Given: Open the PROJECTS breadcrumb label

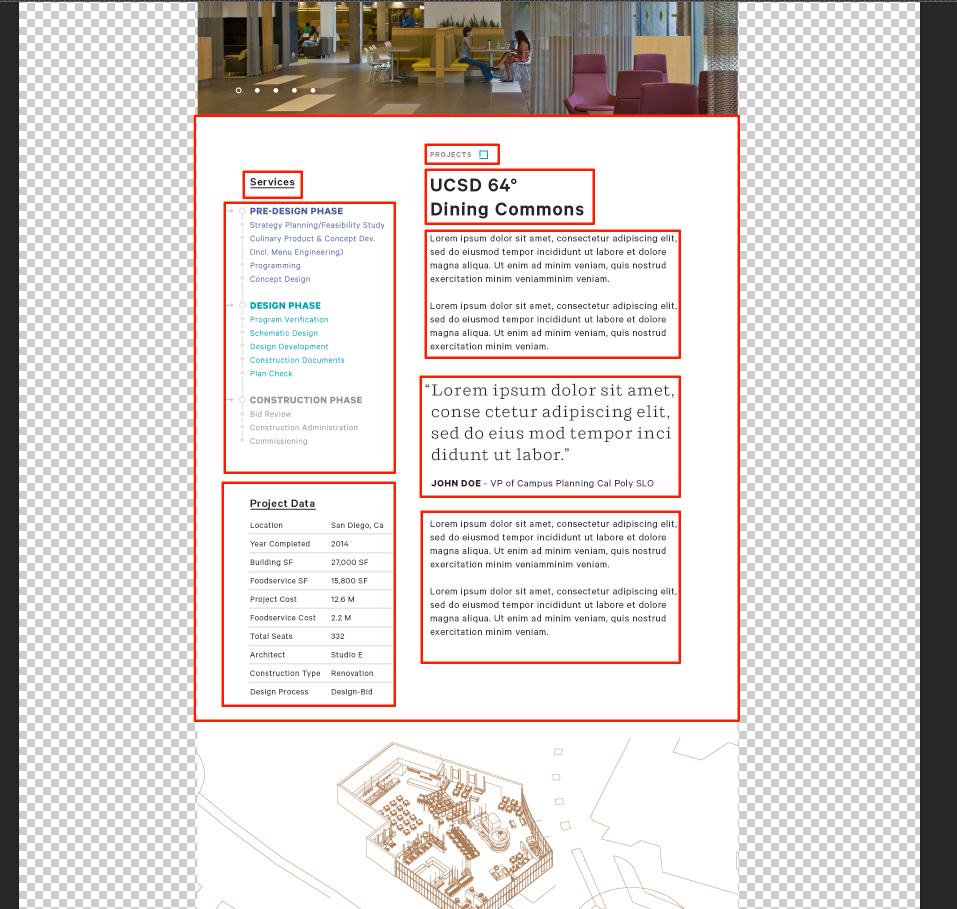Looking at the screenshot, I should click(450, 154).
